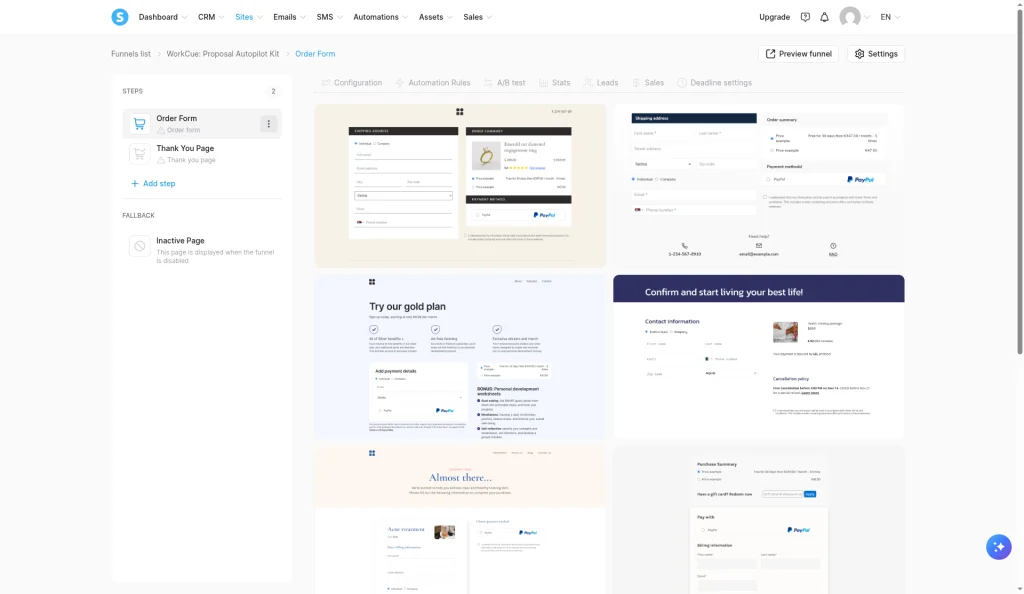The image size is (1024, 594).
Task: Select the Thank You Page step
Action: pyautogui.click(x=202, y=153)
